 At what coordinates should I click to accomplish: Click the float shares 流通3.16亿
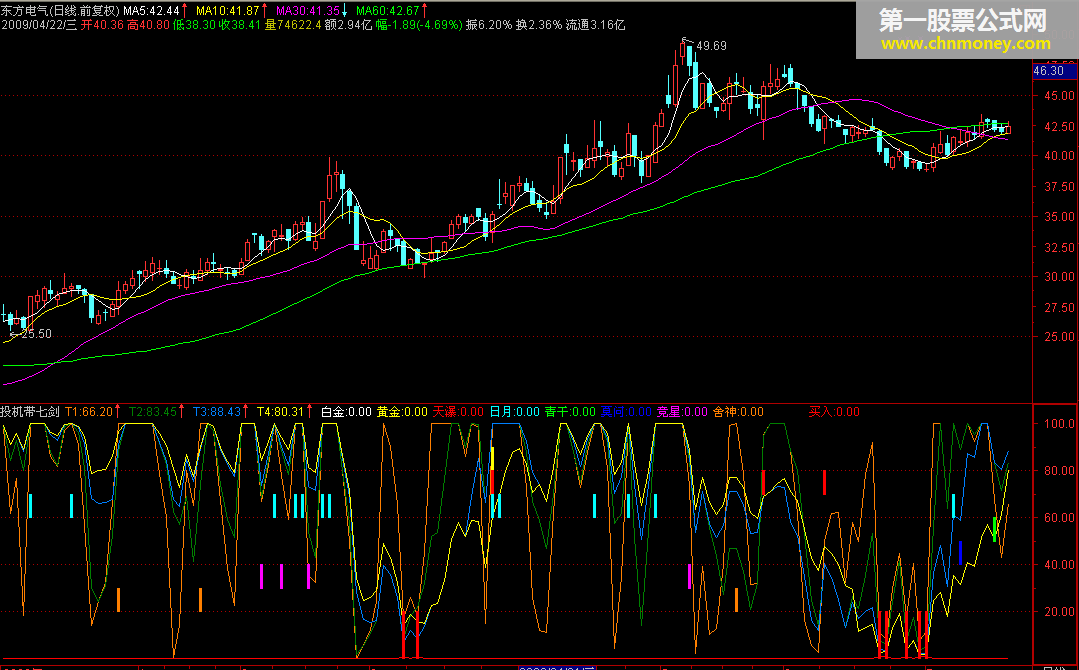point(595,25)
